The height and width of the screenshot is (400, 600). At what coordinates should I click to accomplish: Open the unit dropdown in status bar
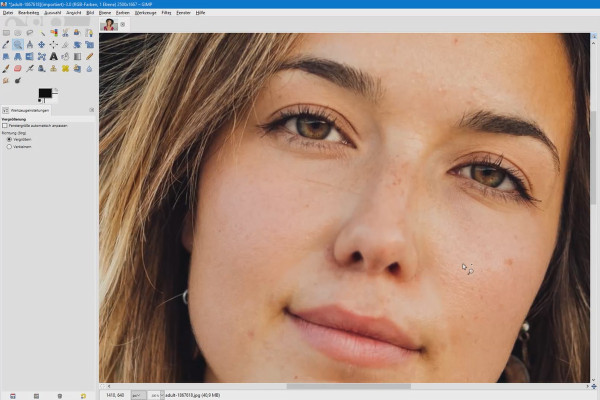138,395
